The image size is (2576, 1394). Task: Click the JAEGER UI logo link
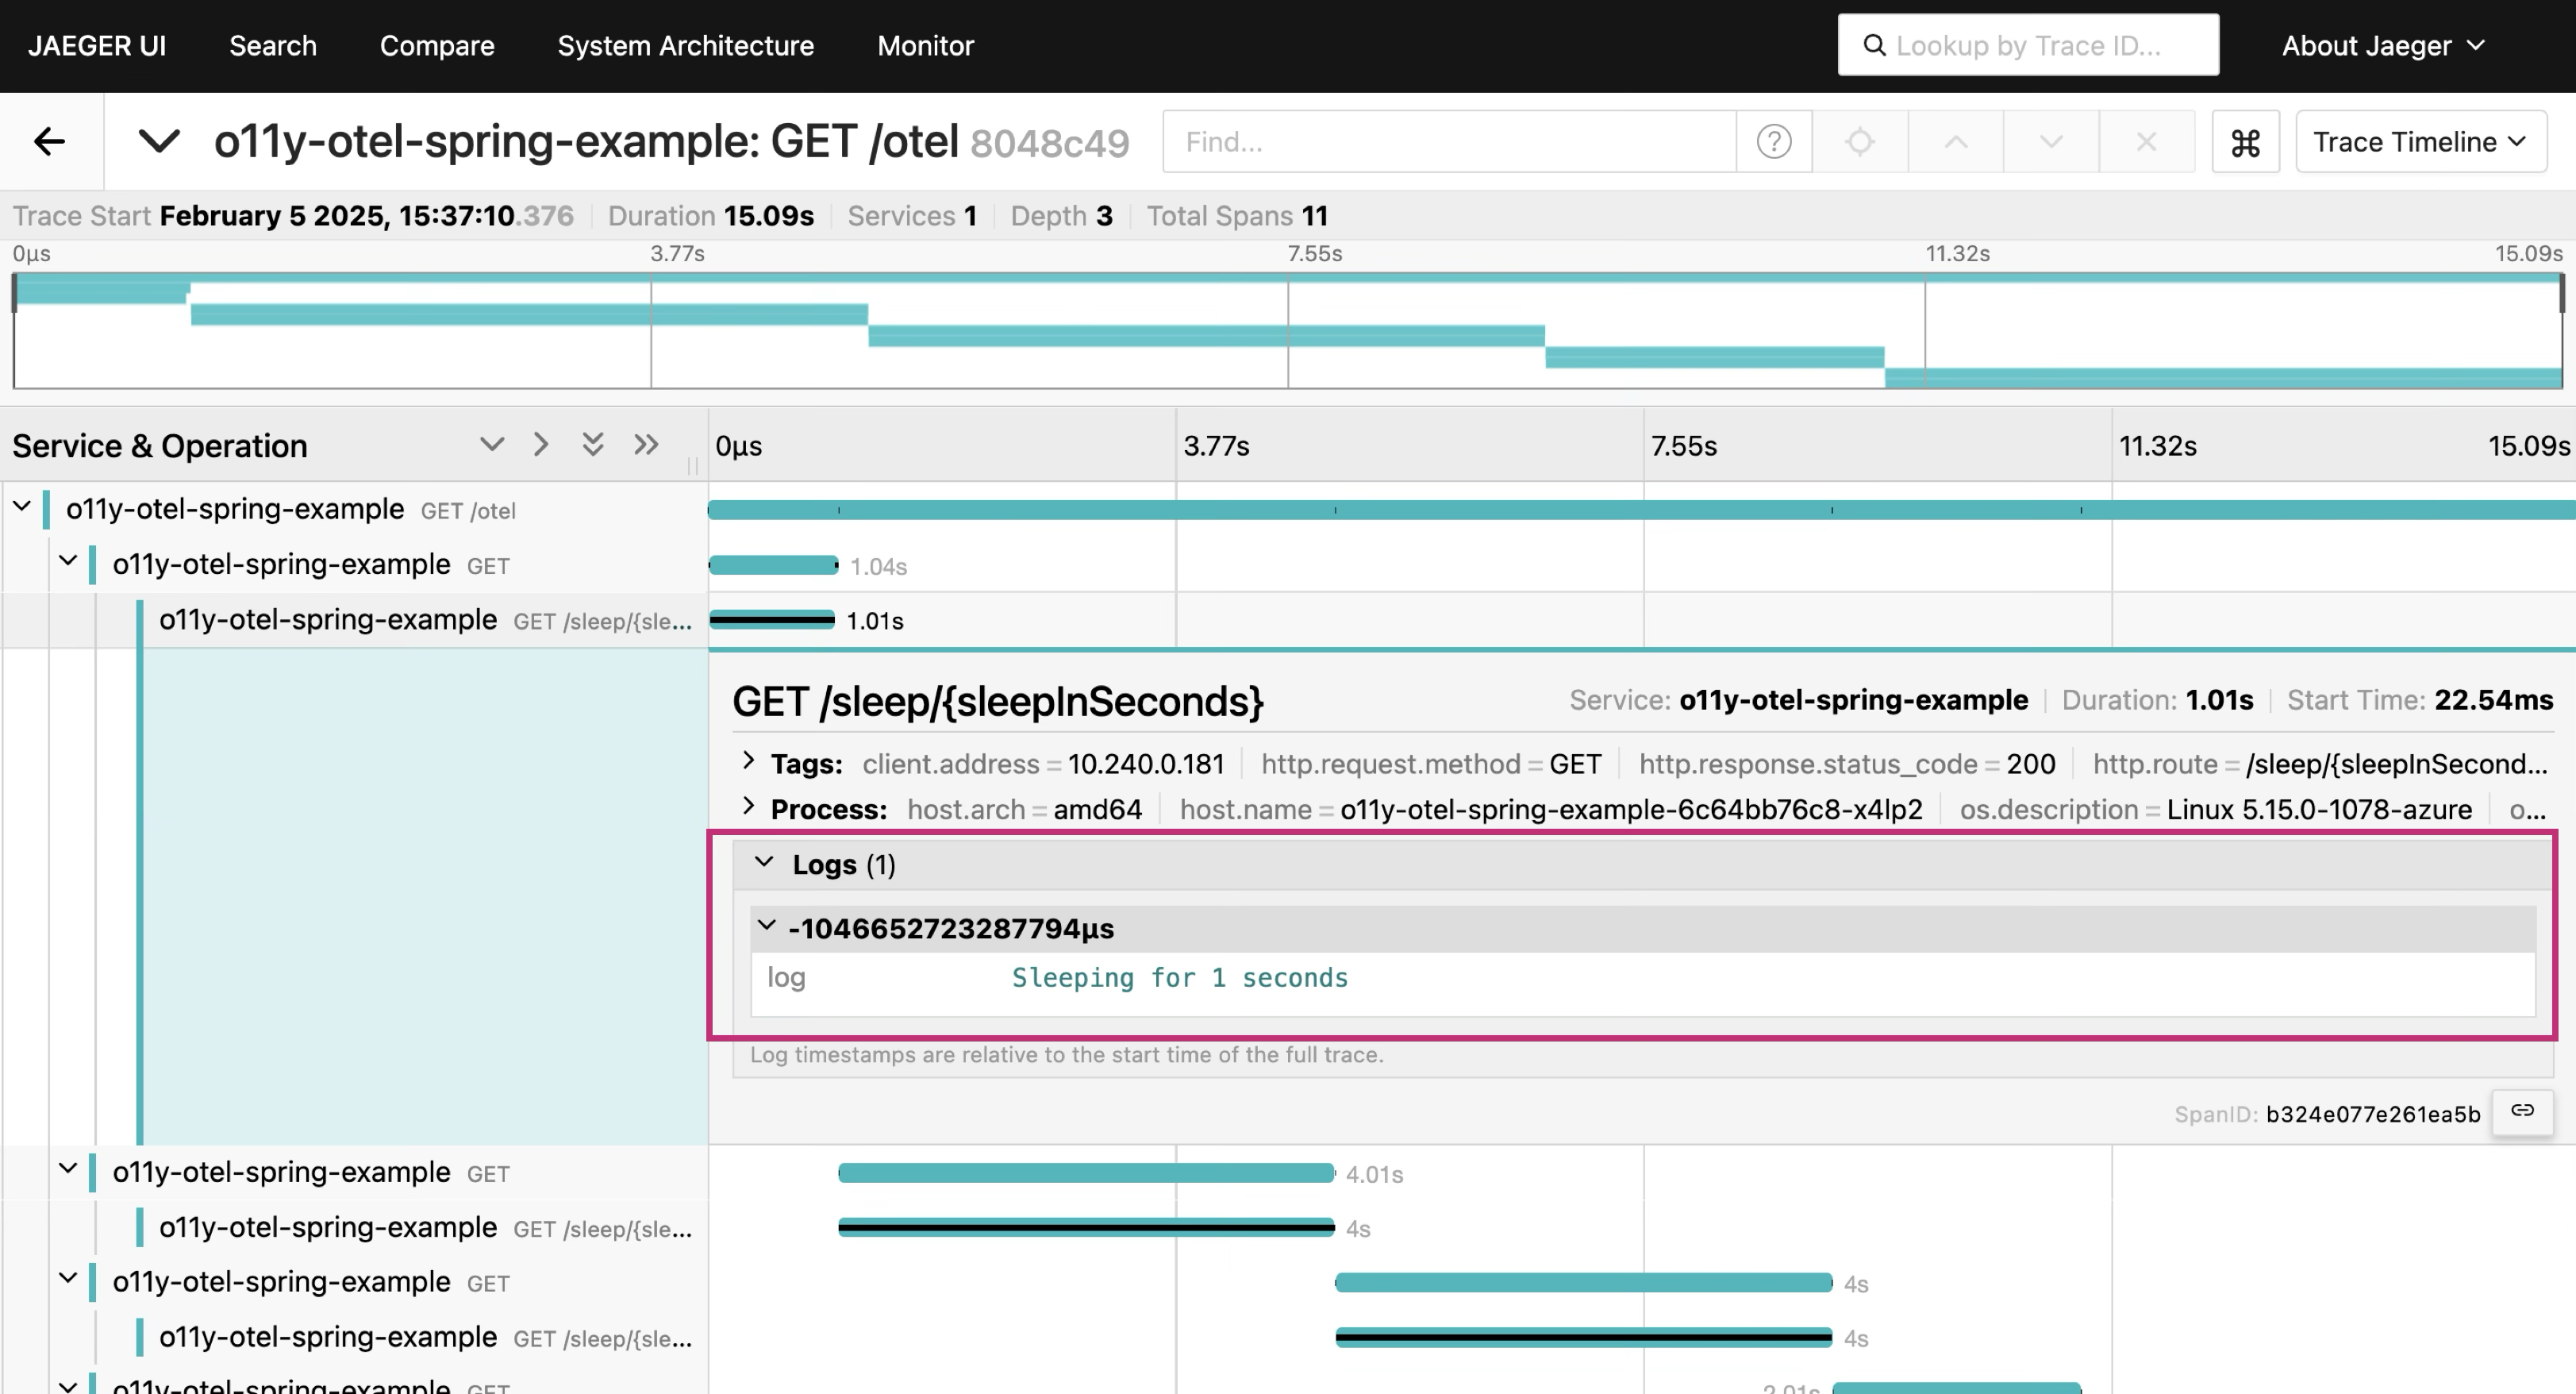pyautogui.click(x=97, y=46)
